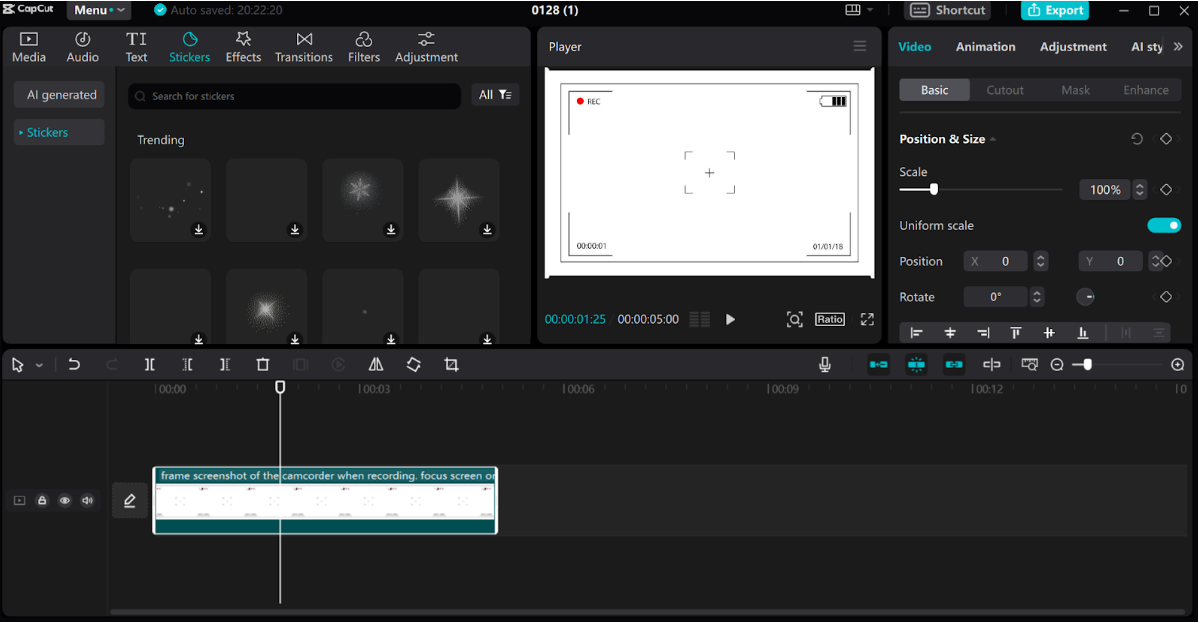This screenshot has height=622, width=1198.
Task: Switch to the Effects panel
Action: 243,47
